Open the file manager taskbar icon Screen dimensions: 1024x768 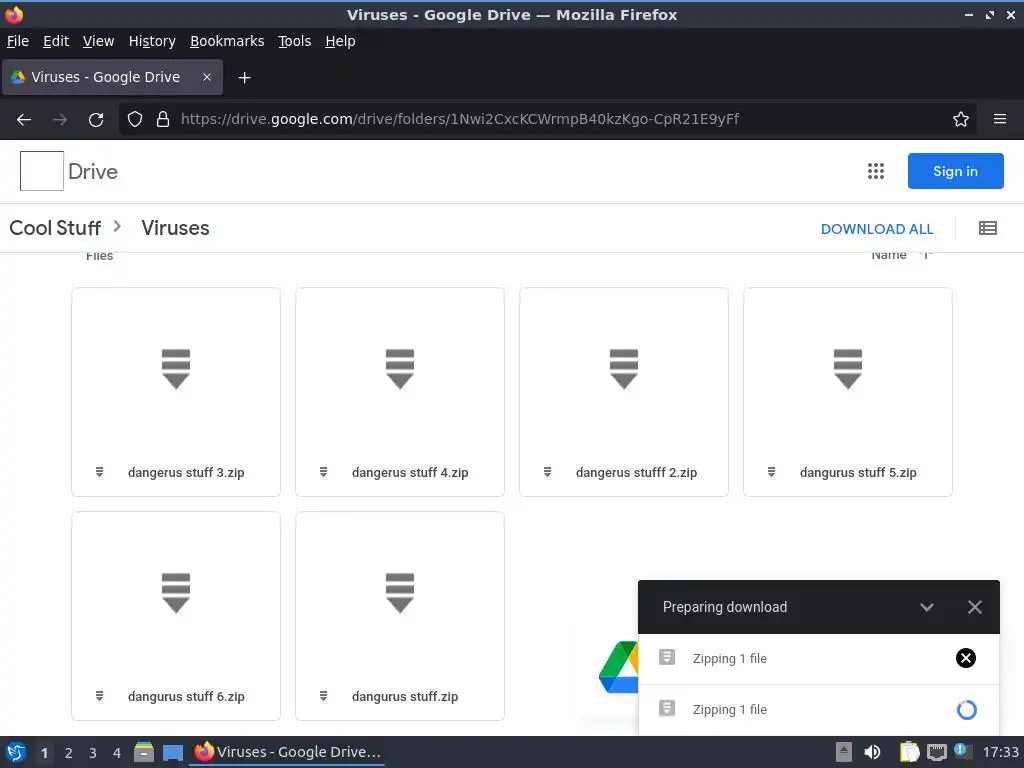point(144,752)
